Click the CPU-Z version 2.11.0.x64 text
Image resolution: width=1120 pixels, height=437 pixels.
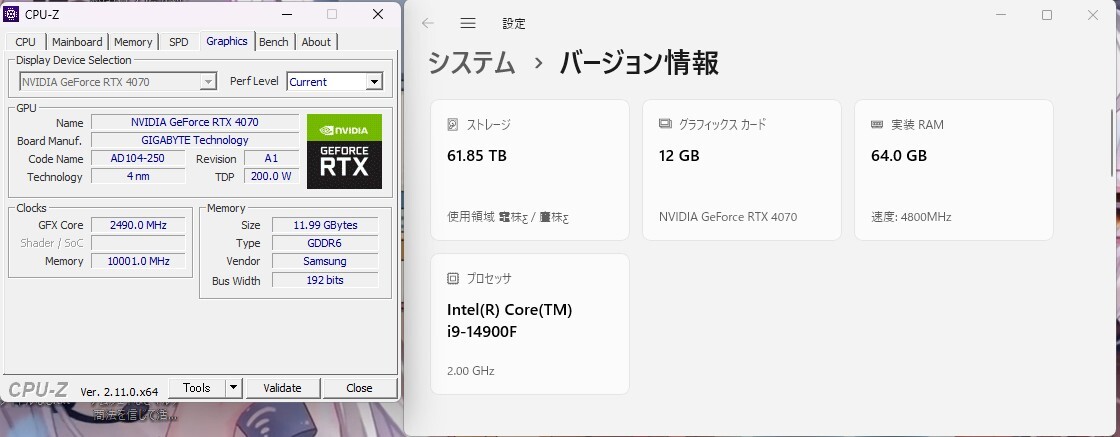tap(119, 391)
